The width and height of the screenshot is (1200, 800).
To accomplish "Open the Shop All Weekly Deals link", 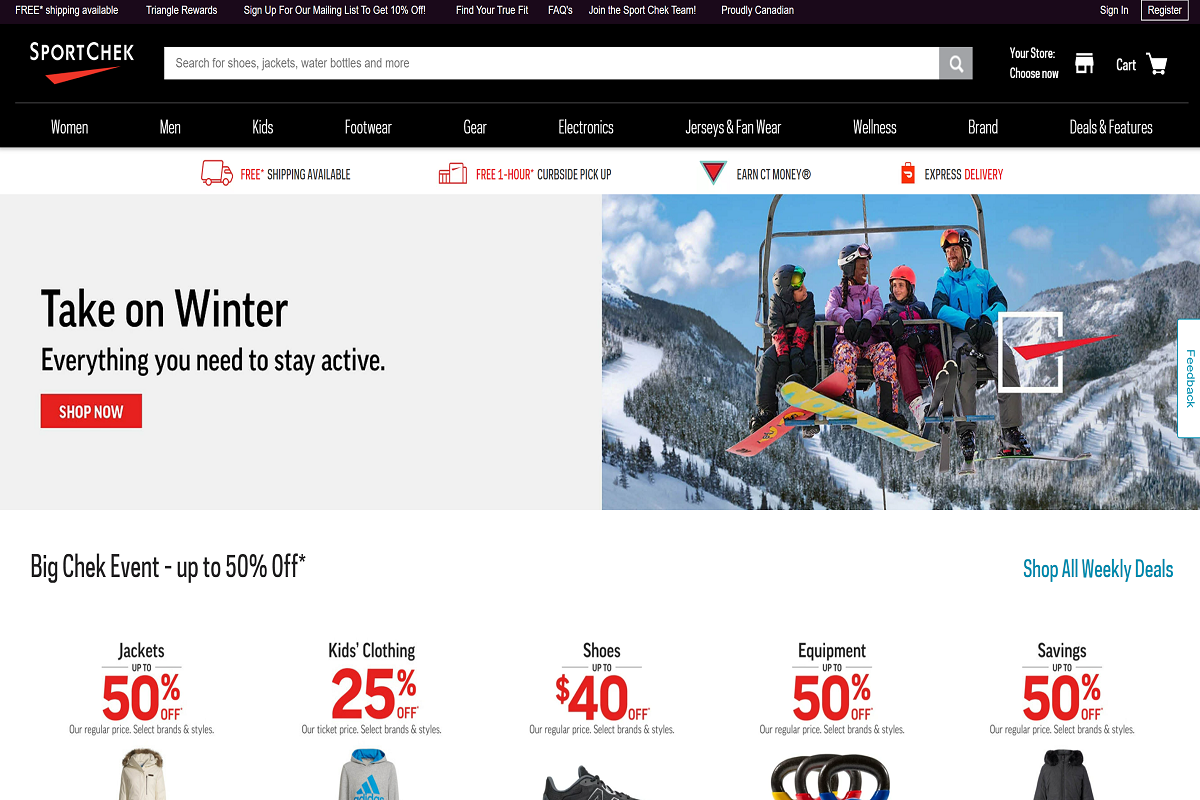I will [x=1098, y=569].
